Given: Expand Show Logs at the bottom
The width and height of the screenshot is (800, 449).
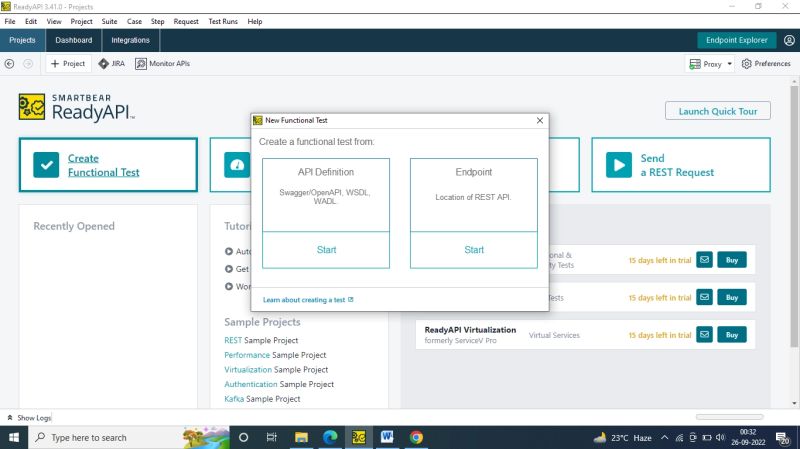Looking at the screenshot, I should [x=30, y=418].
